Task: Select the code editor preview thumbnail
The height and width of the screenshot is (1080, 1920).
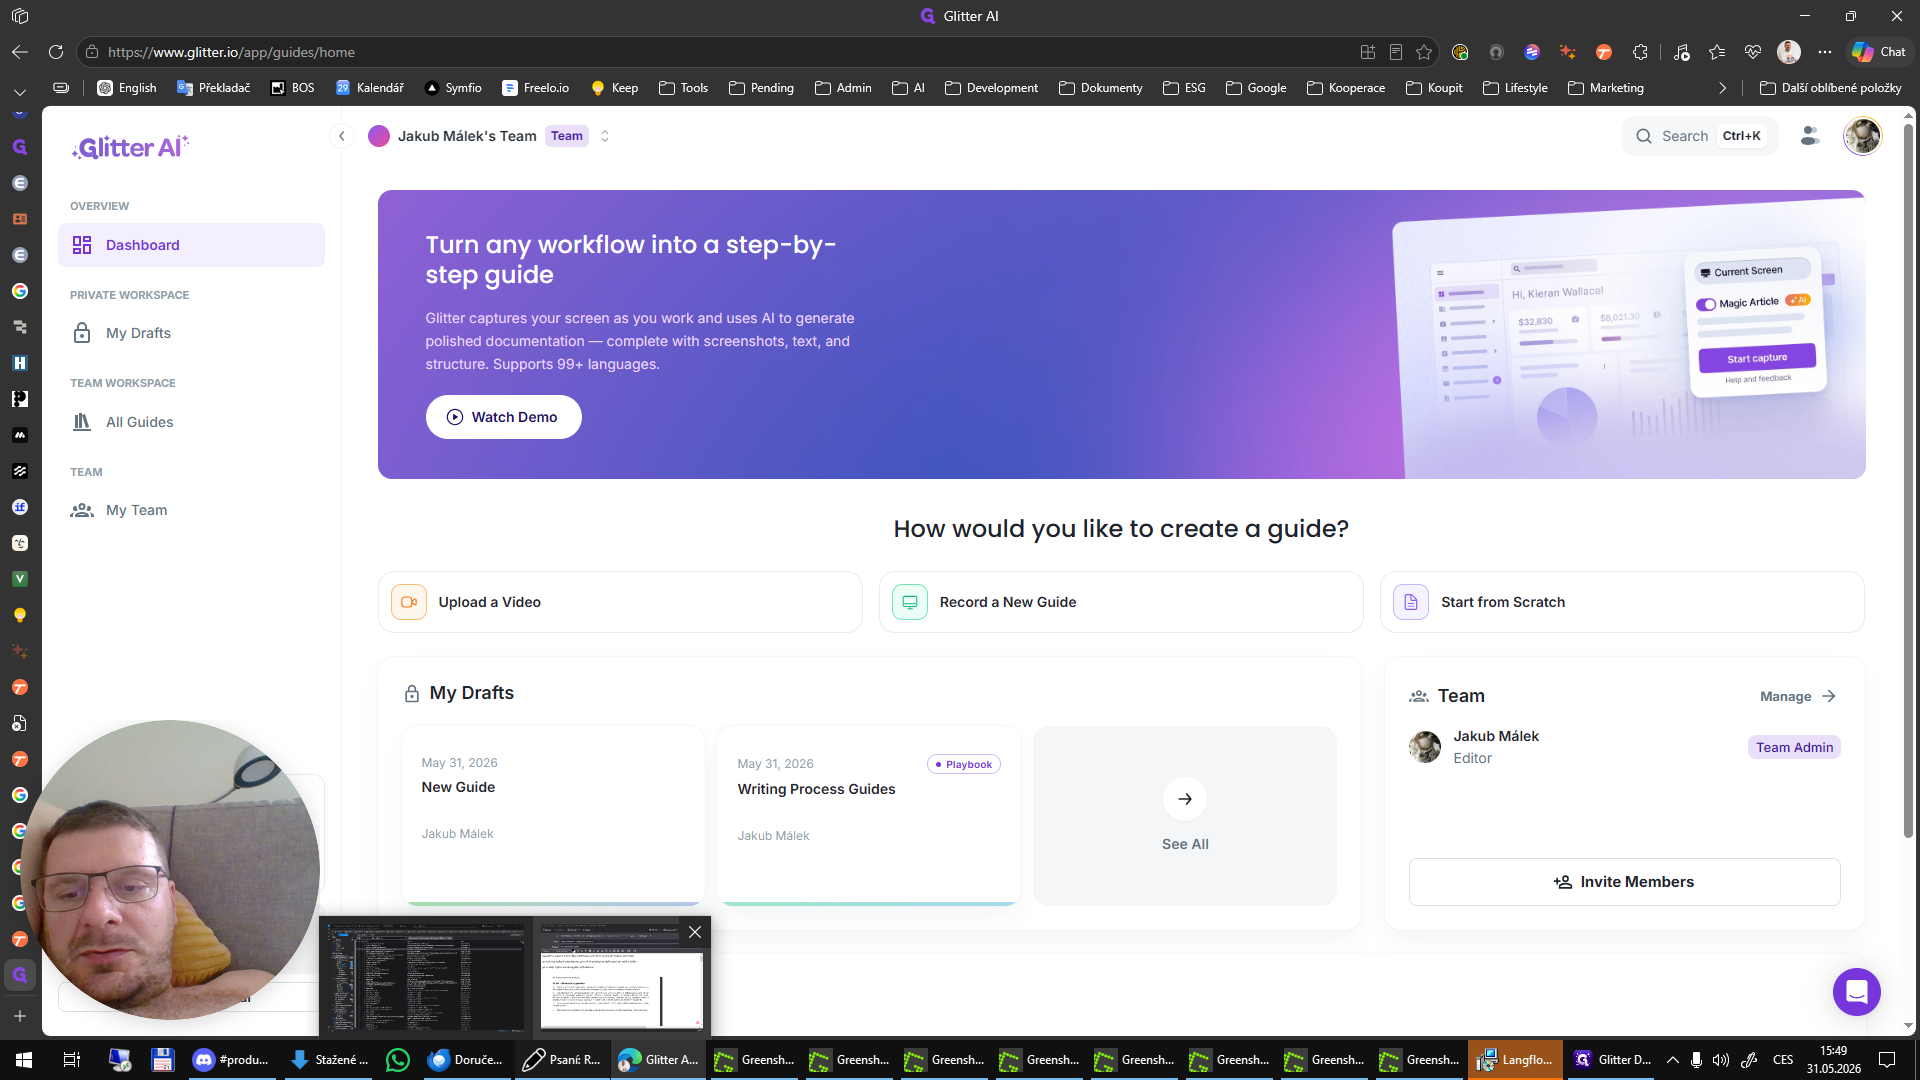Action: [x=427, y=976]
